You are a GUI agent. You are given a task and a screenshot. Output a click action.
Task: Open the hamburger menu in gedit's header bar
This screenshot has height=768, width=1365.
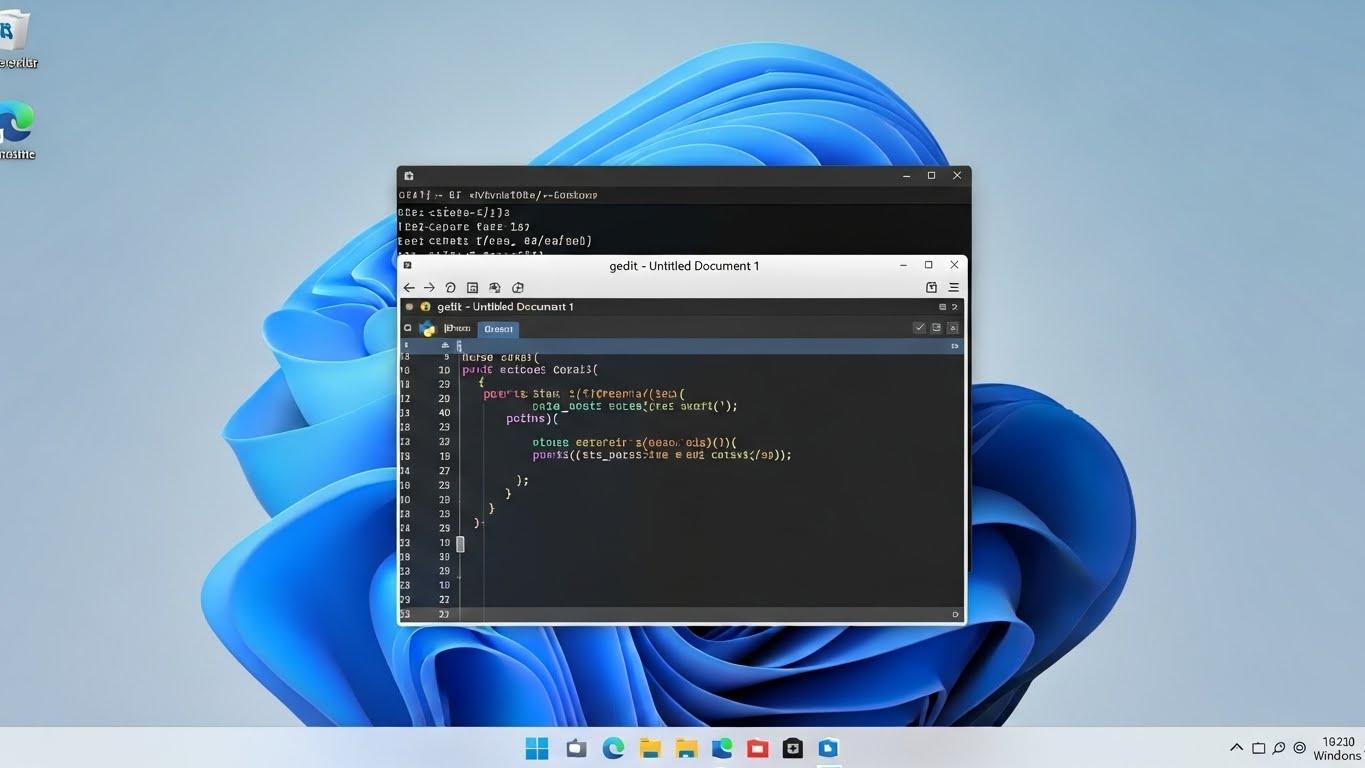pos(952,287)
